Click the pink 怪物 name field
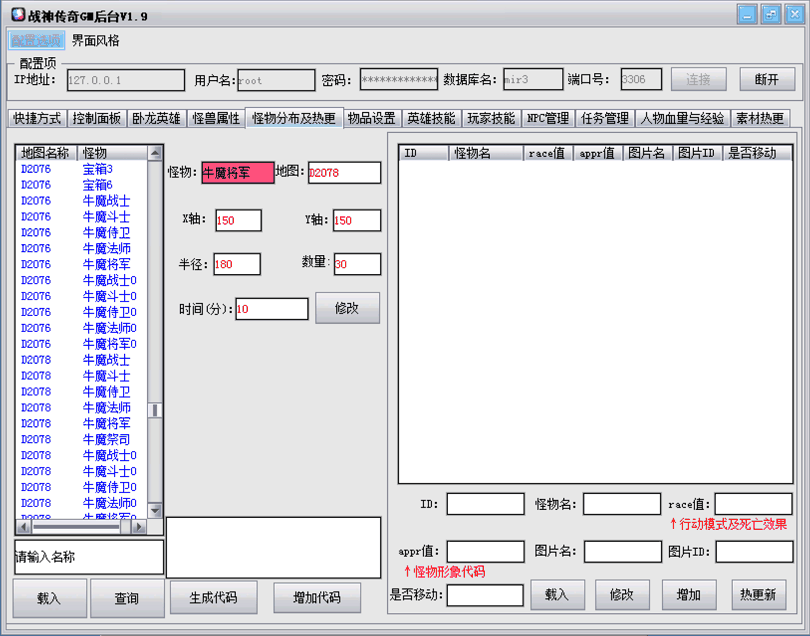 [x=238, y=173]
